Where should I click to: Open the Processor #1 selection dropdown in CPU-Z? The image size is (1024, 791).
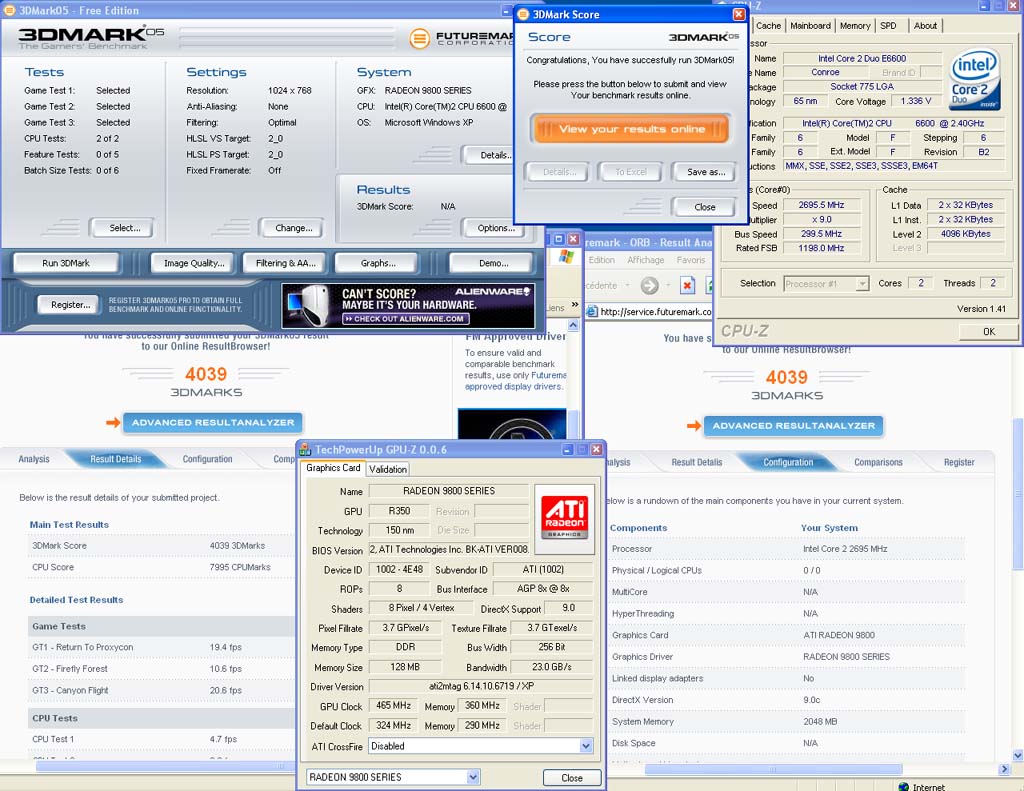pyautogui.click(x=863, y=283)
